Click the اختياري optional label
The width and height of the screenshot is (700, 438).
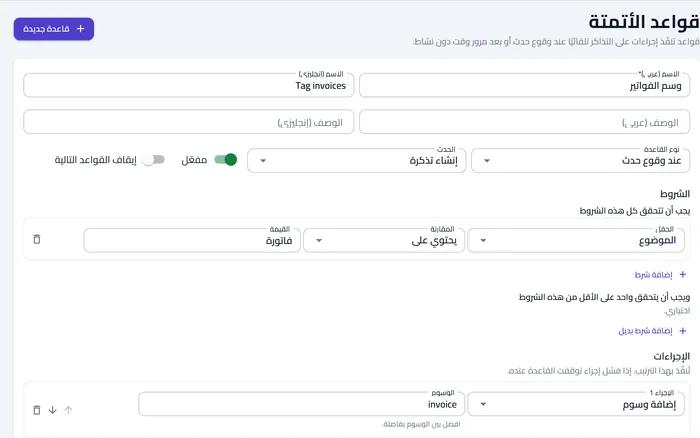(677, 310)
